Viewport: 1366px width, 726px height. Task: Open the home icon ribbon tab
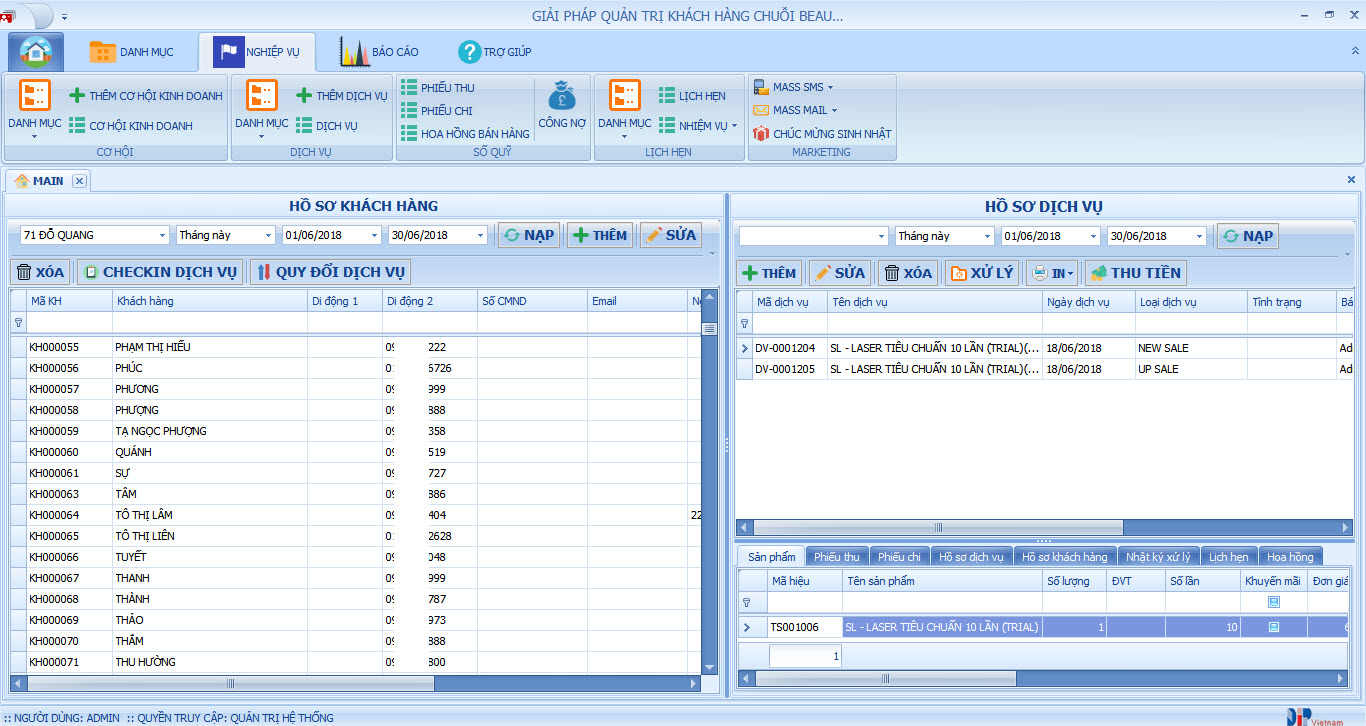click(36, 52)
